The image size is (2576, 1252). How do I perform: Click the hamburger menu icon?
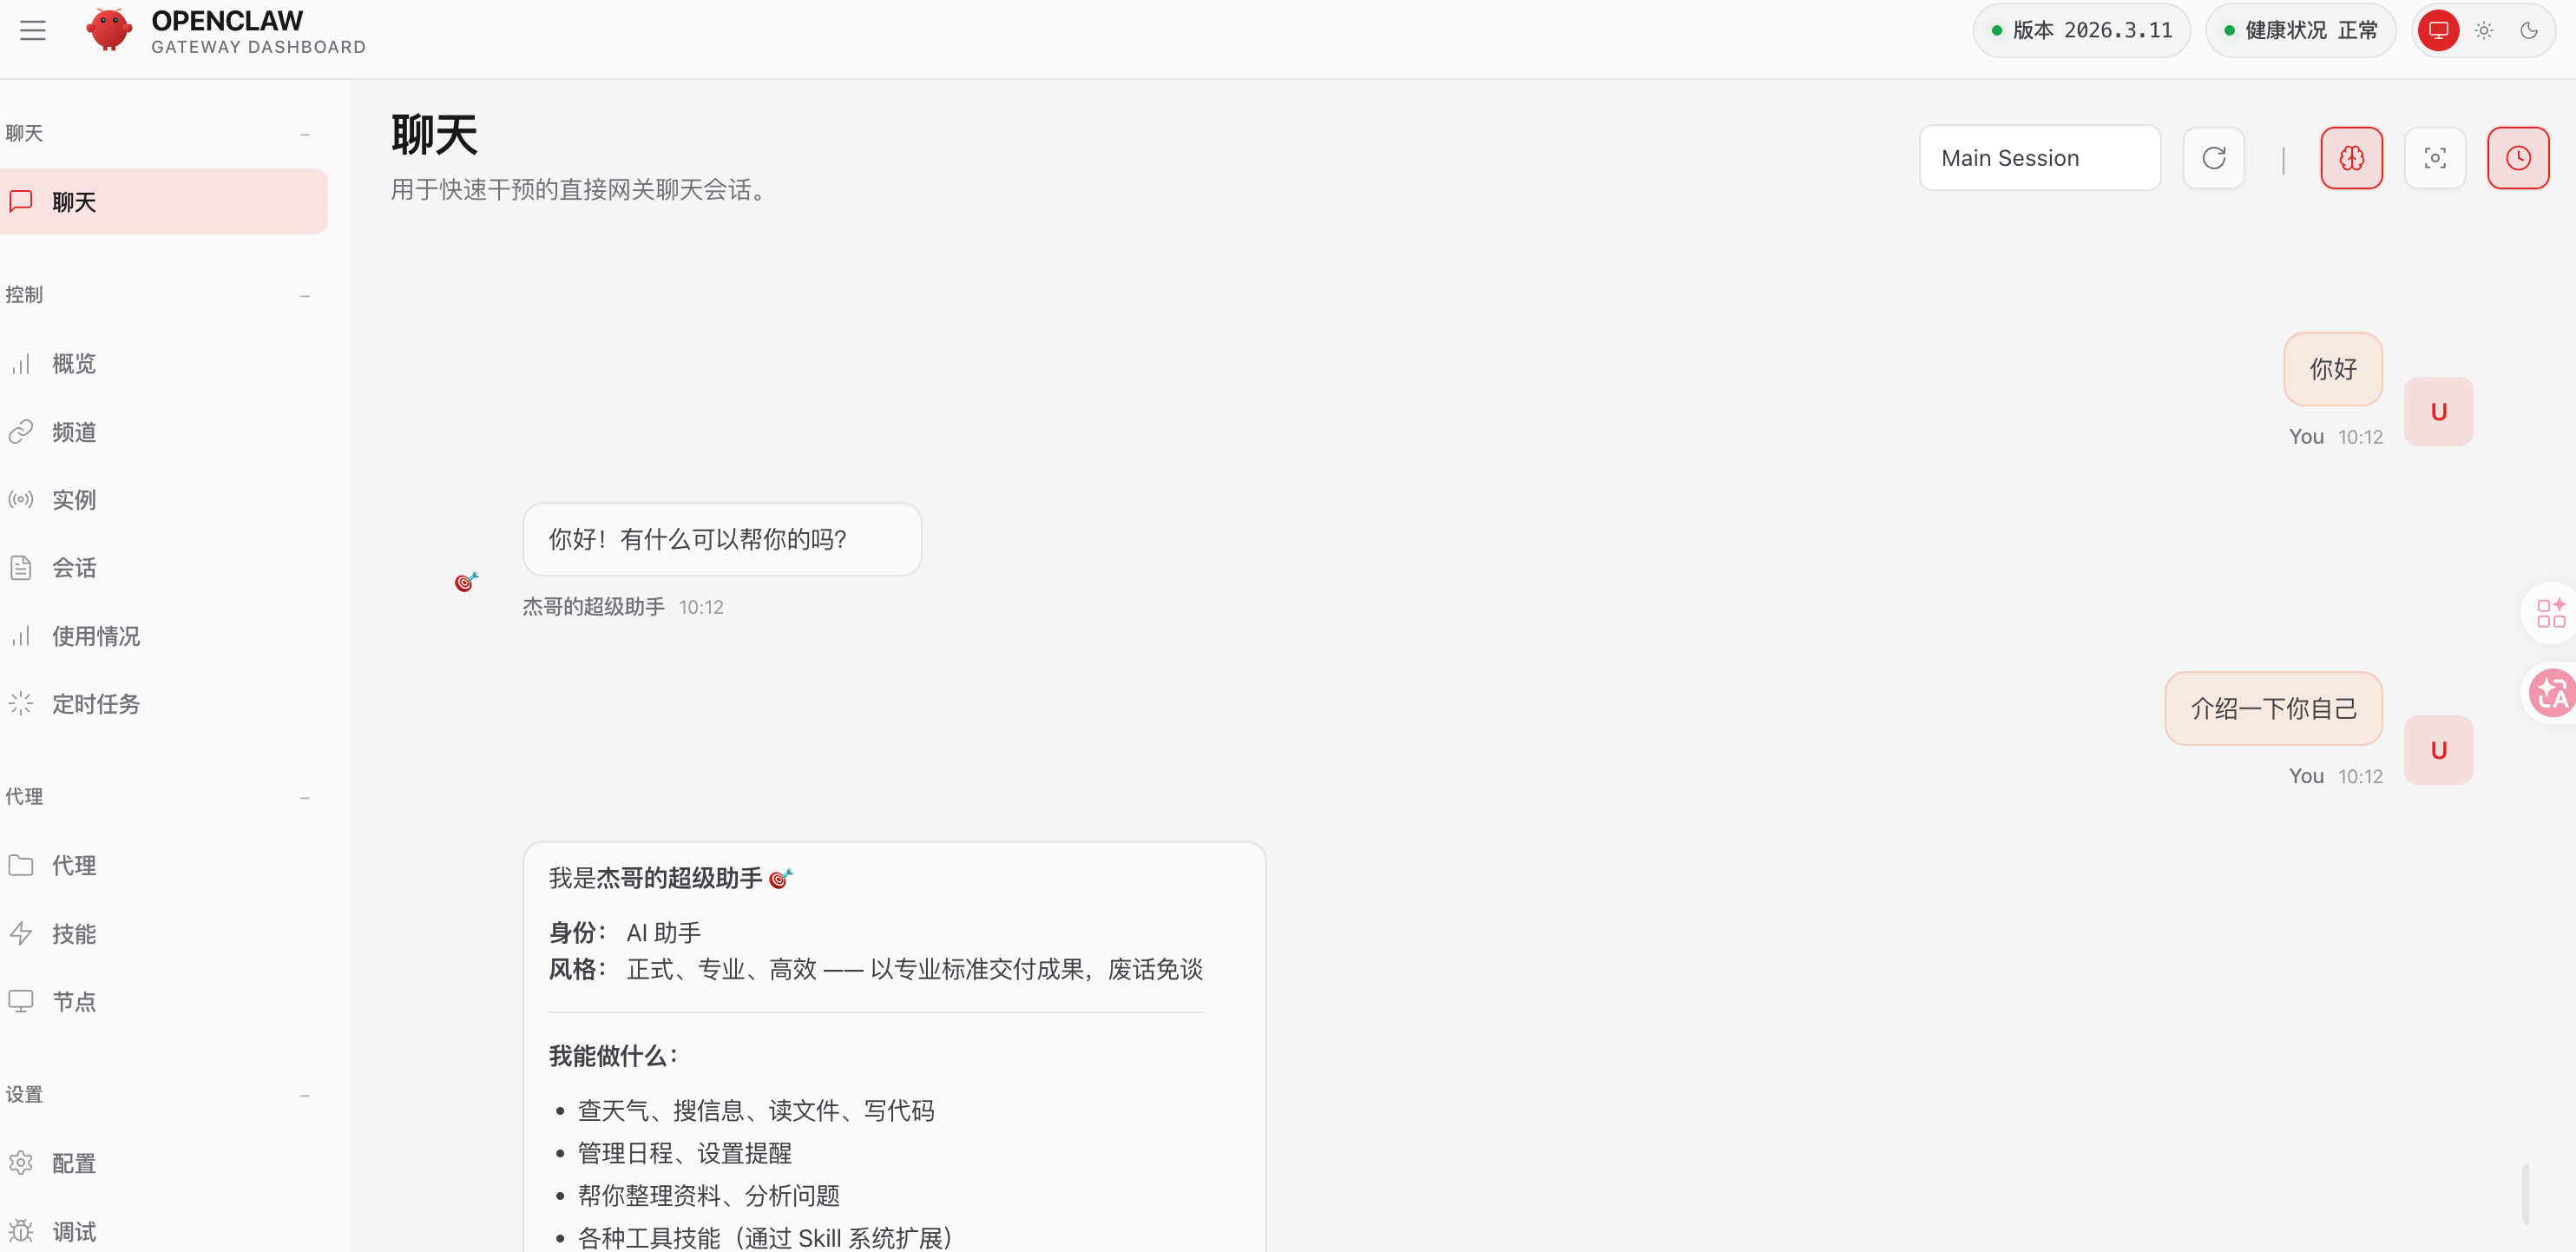pyautogui.click(x=33, y=30)
